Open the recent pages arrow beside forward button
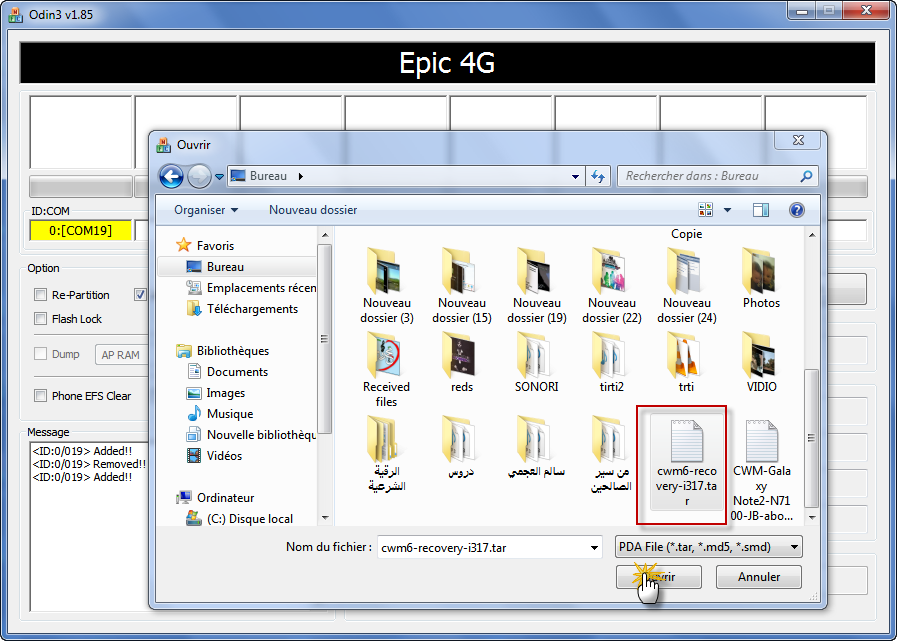The image size is (897, 641). [219, 177]
